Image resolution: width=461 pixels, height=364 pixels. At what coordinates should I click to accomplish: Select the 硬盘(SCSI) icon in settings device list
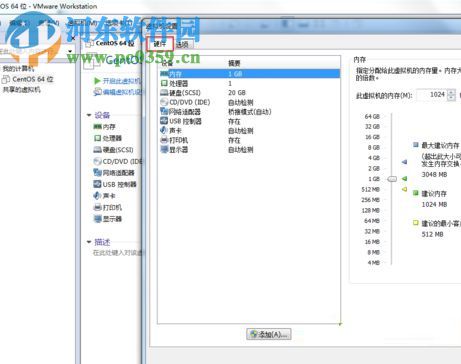coord(164,92)
